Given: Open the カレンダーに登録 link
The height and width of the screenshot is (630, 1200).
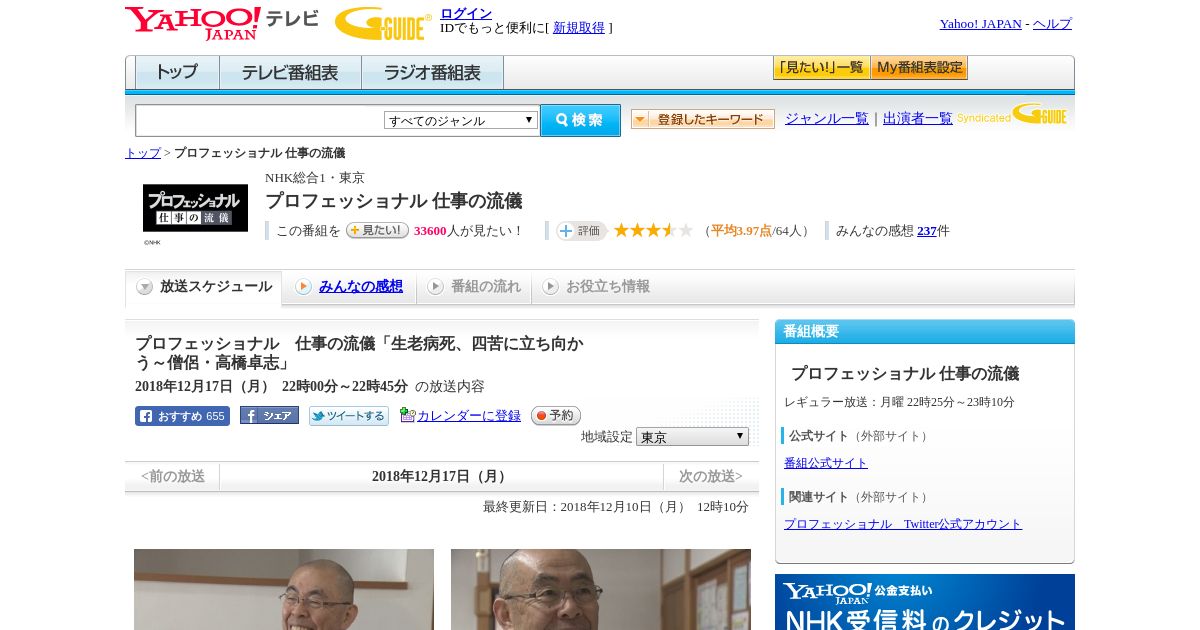Looking at the screenshot, I should pyautogui.click(x=469, y=416).
